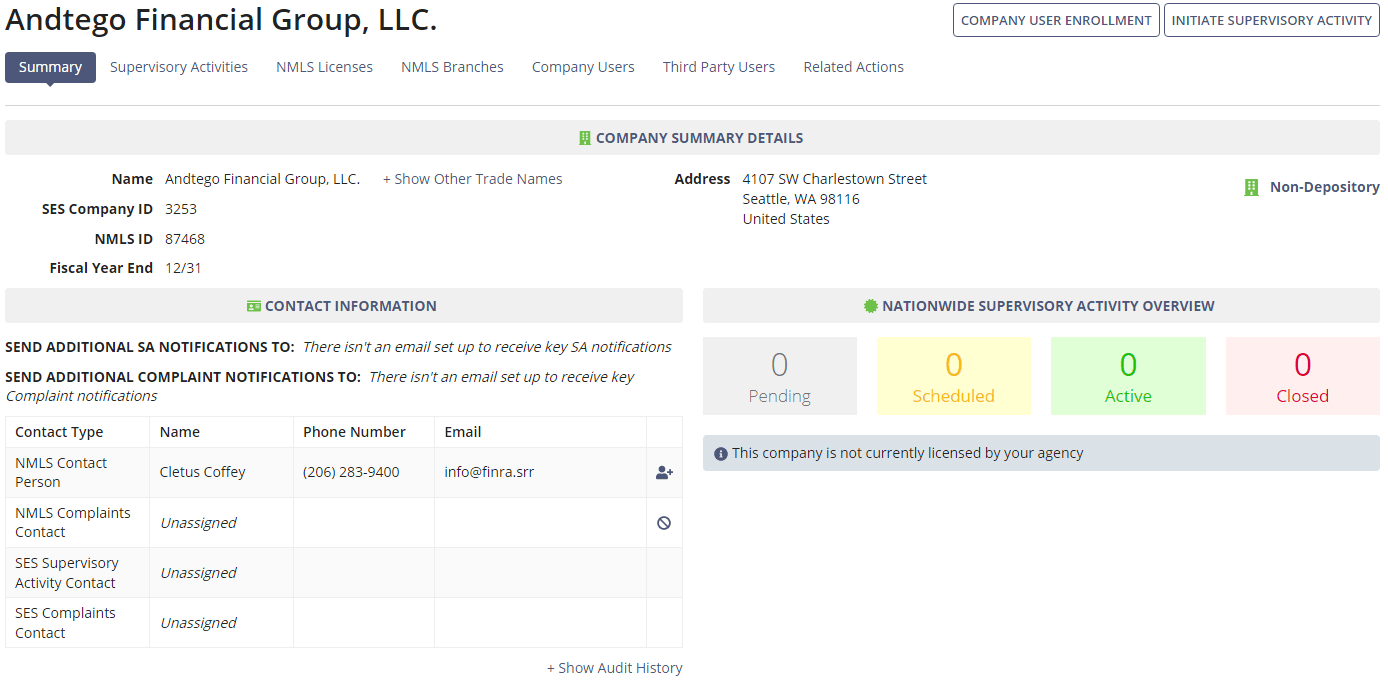Expand Show Audit History
The image size is (1388, 686).
point(615,667)
